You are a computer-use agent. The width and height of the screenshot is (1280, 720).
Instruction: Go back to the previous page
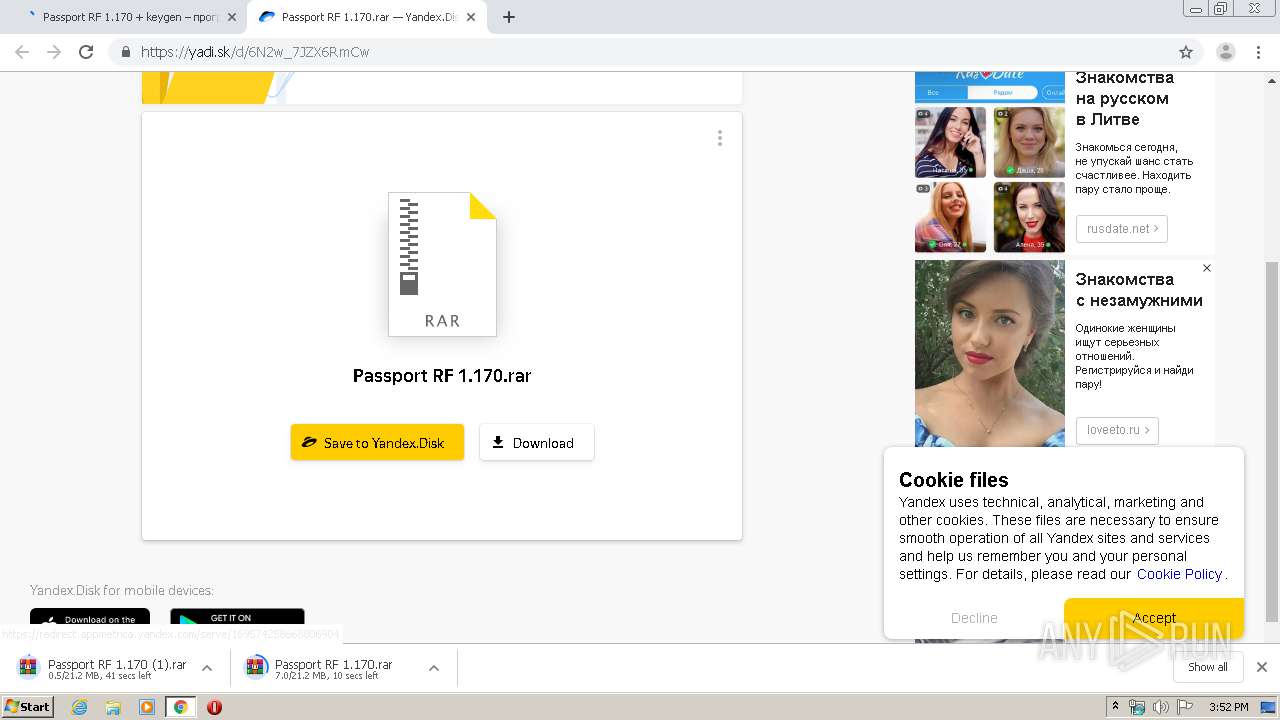click(22, 52)
